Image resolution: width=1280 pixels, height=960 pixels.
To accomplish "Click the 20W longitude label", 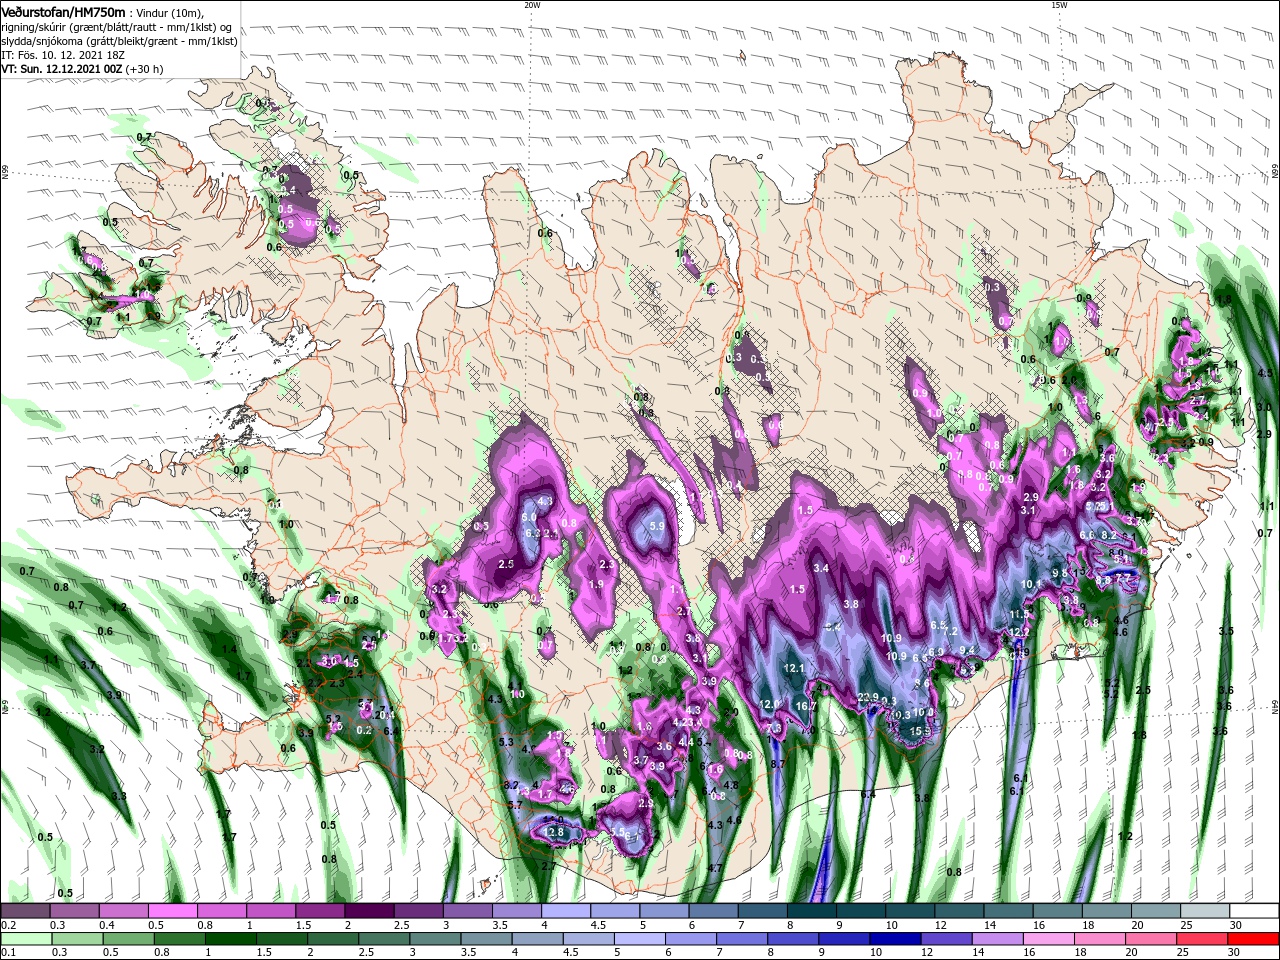I will click(x=532, y=5).
